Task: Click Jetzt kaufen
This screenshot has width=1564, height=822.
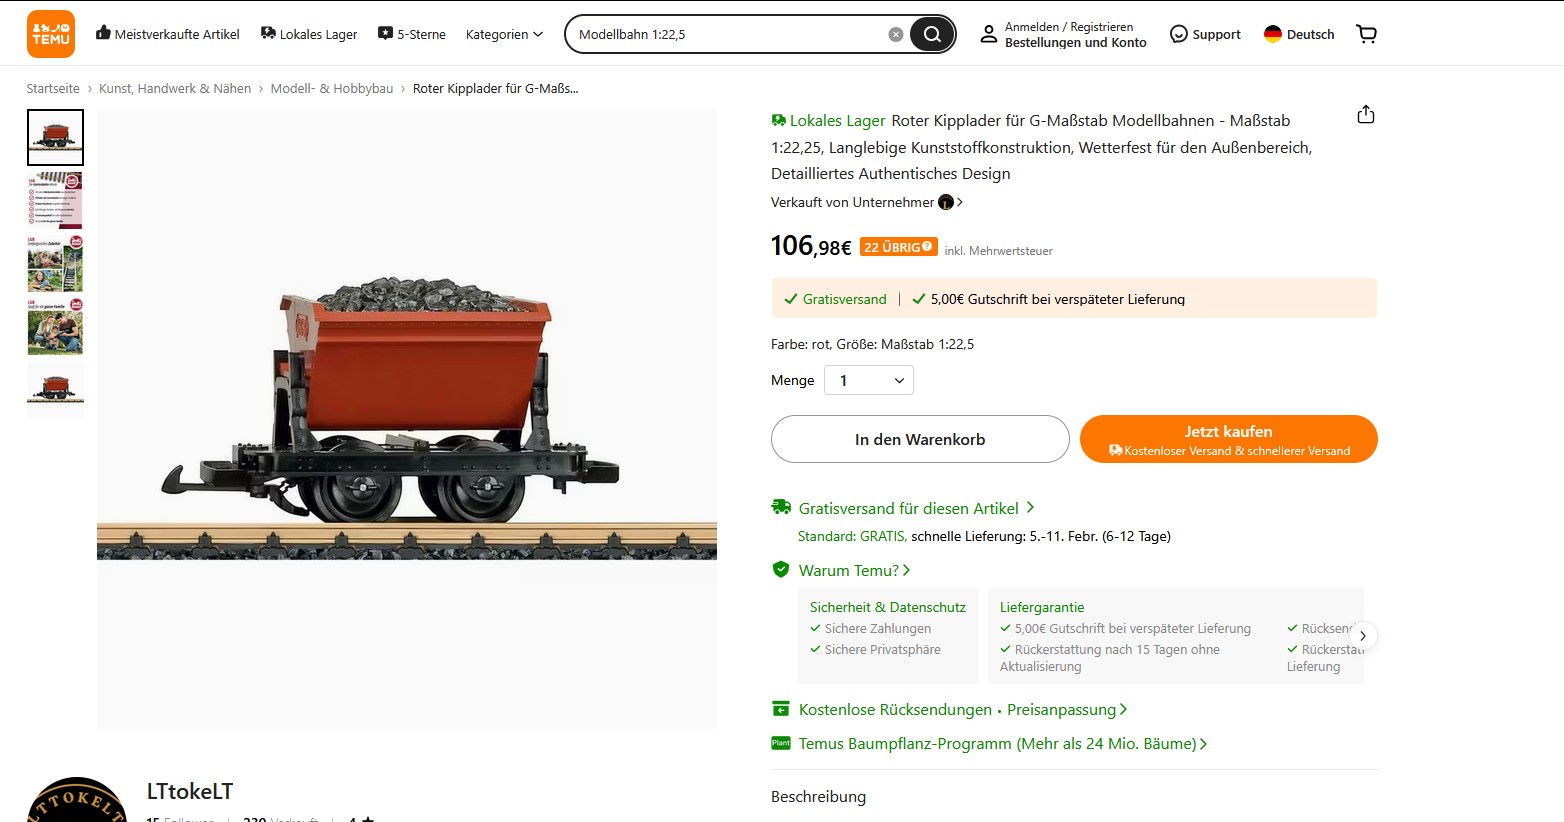Action: [1228, 438]
